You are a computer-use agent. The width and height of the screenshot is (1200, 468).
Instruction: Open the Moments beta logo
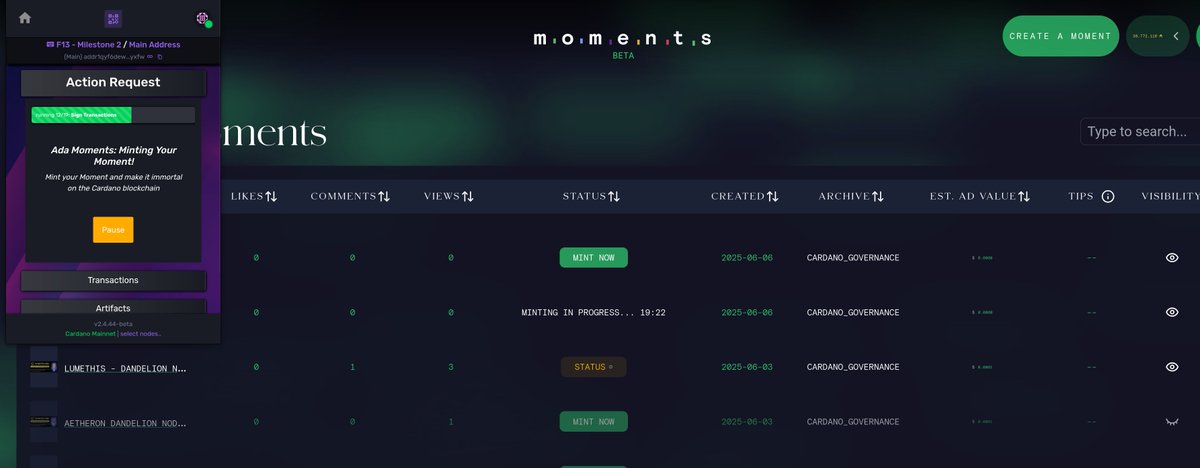pyautogui.click(x=622, y=43)
